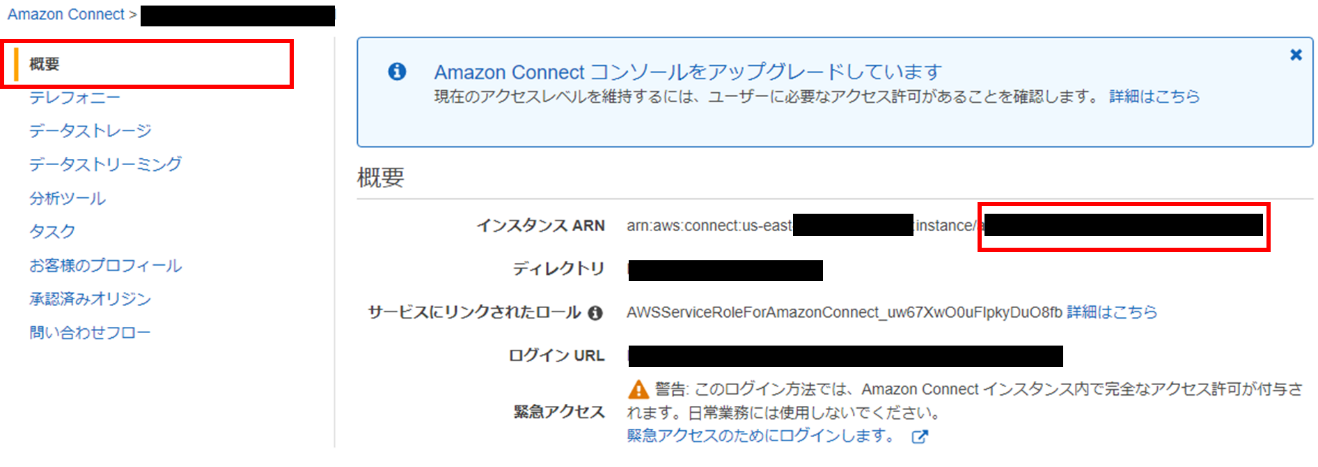Screen dimensions: 1318x467
Task: Select 分析ツール from the sidebar
Action: pos(67,198)
